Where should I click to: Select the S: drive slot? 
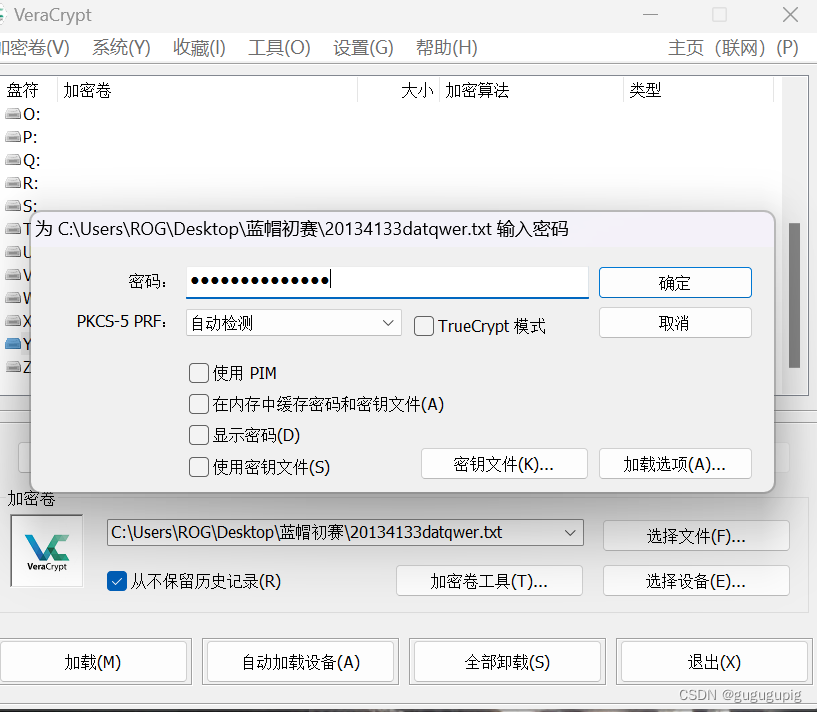pos(22,205)
